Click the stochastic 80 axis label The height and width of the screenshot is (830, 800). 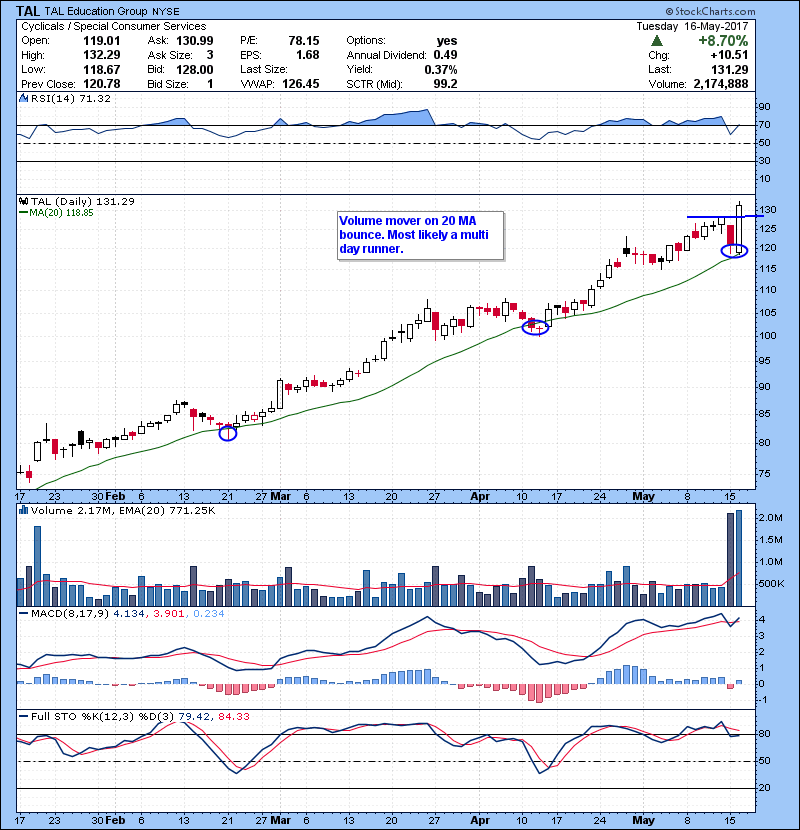point(765,734)
